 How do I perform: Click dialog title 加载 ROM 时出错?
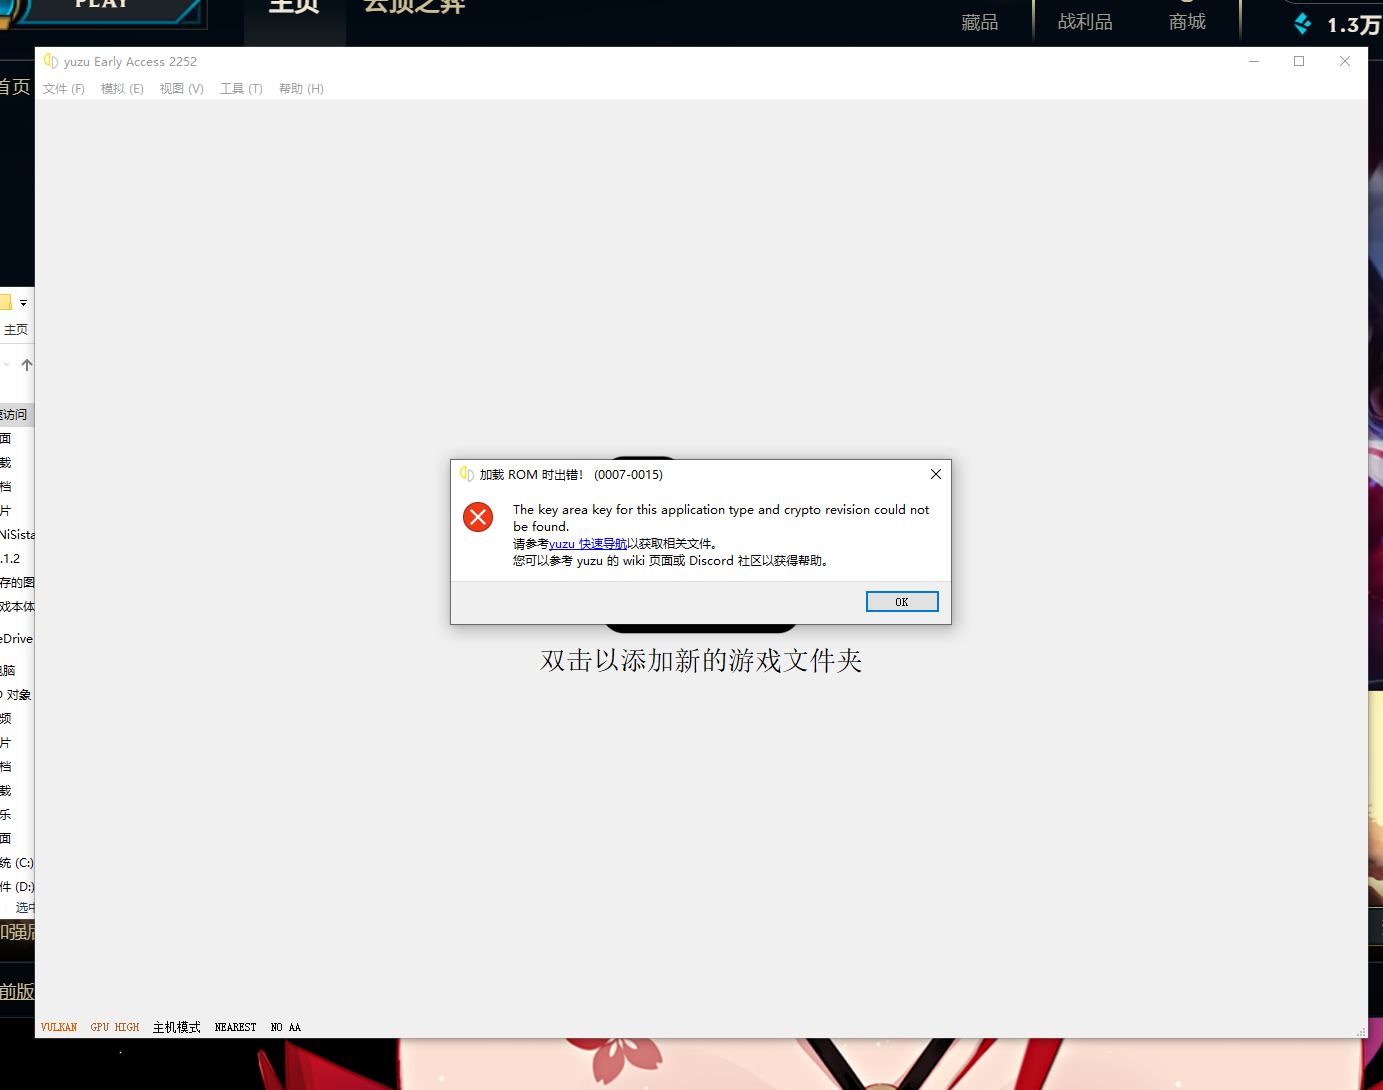pos(571,474)
